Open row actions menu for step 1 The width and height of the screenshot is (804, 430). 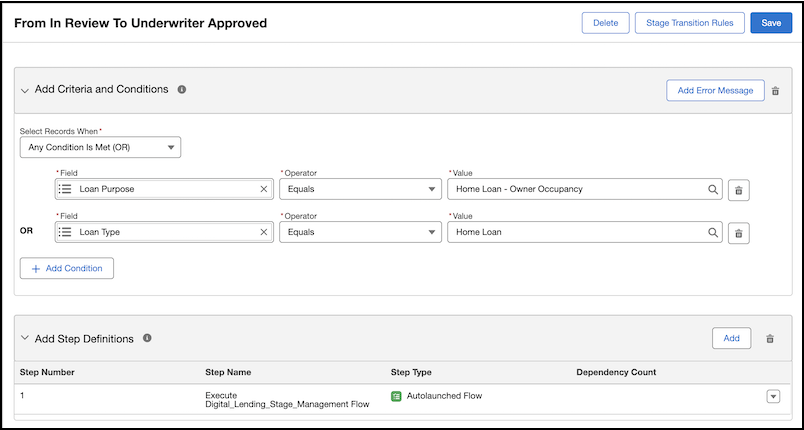coord(773,397)
